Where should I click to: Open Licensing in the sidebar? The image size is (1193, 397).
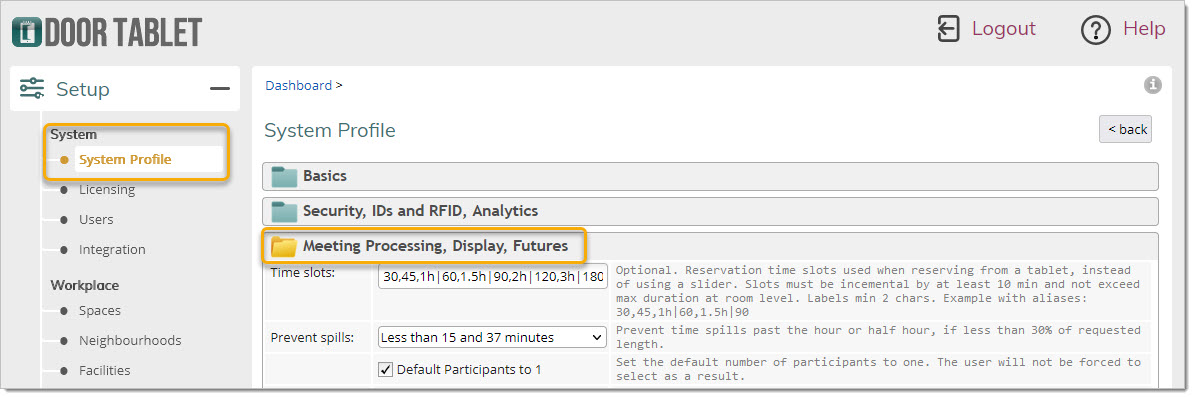[107, 189]
